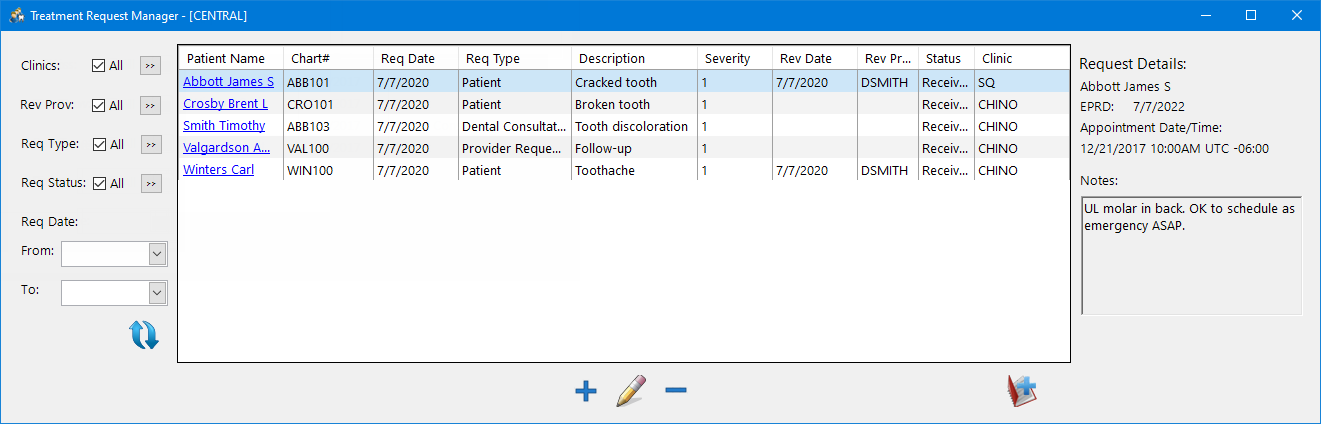Toggle the Req Type All checkbox

click(98, 144)
